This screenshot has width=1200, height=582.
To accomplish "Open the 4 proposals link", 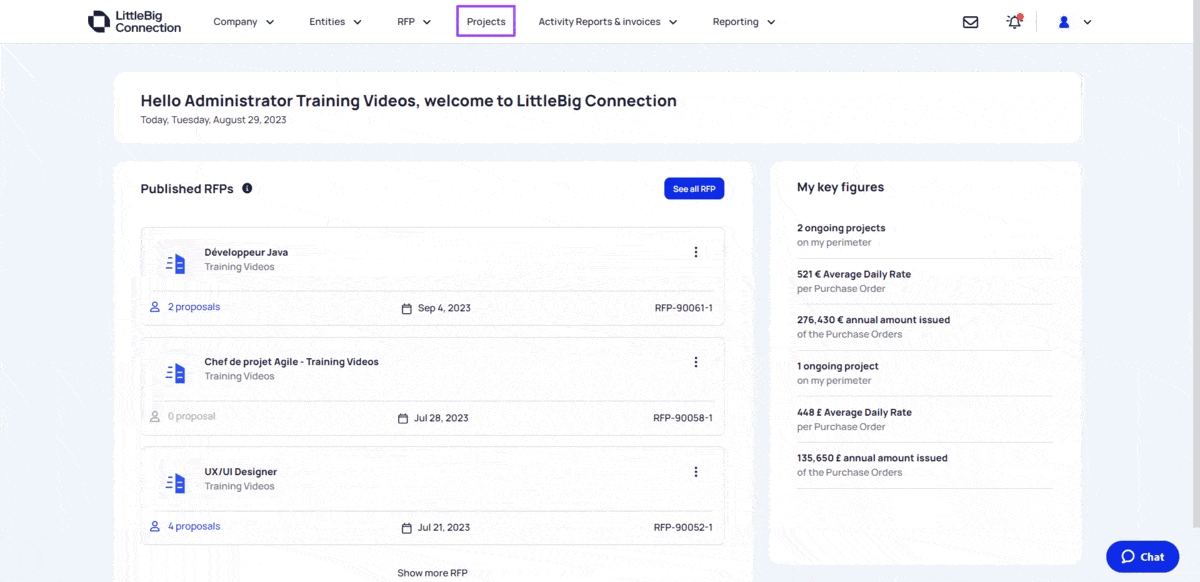I will click(x=194, y=526).
